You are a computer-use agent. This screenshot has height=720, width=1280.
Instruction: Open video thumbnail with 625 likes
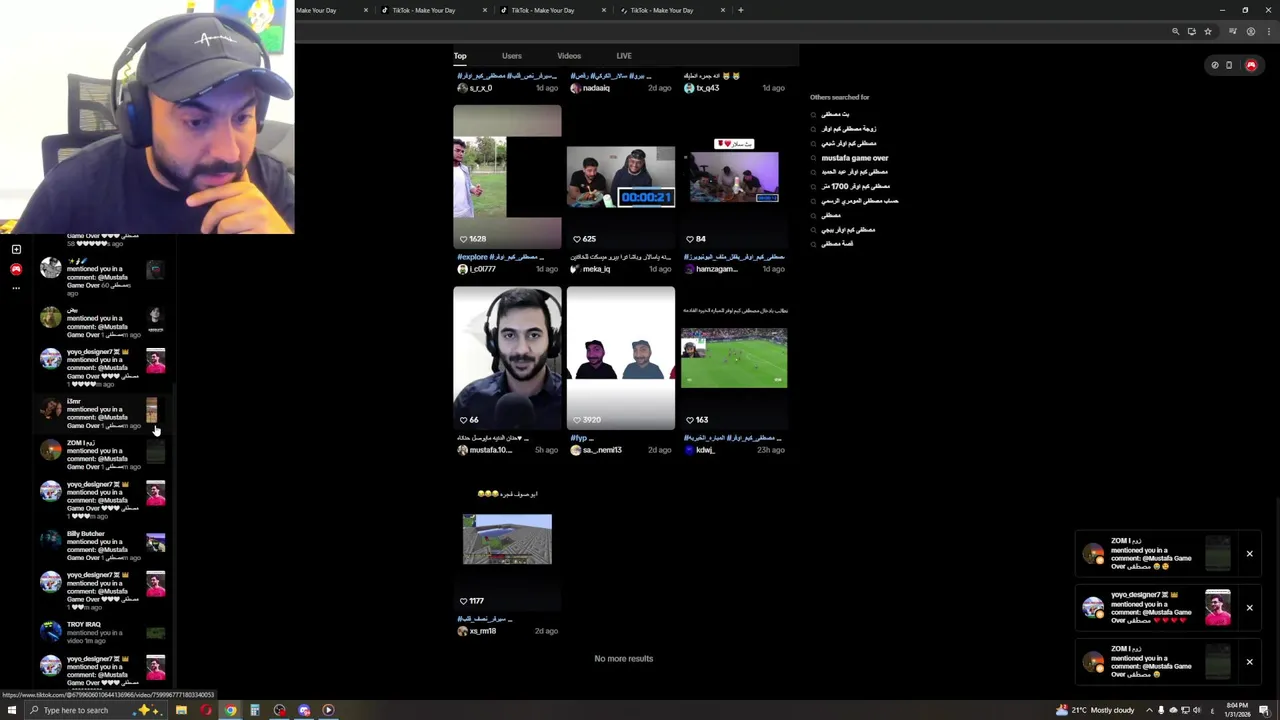pos(621,176)
